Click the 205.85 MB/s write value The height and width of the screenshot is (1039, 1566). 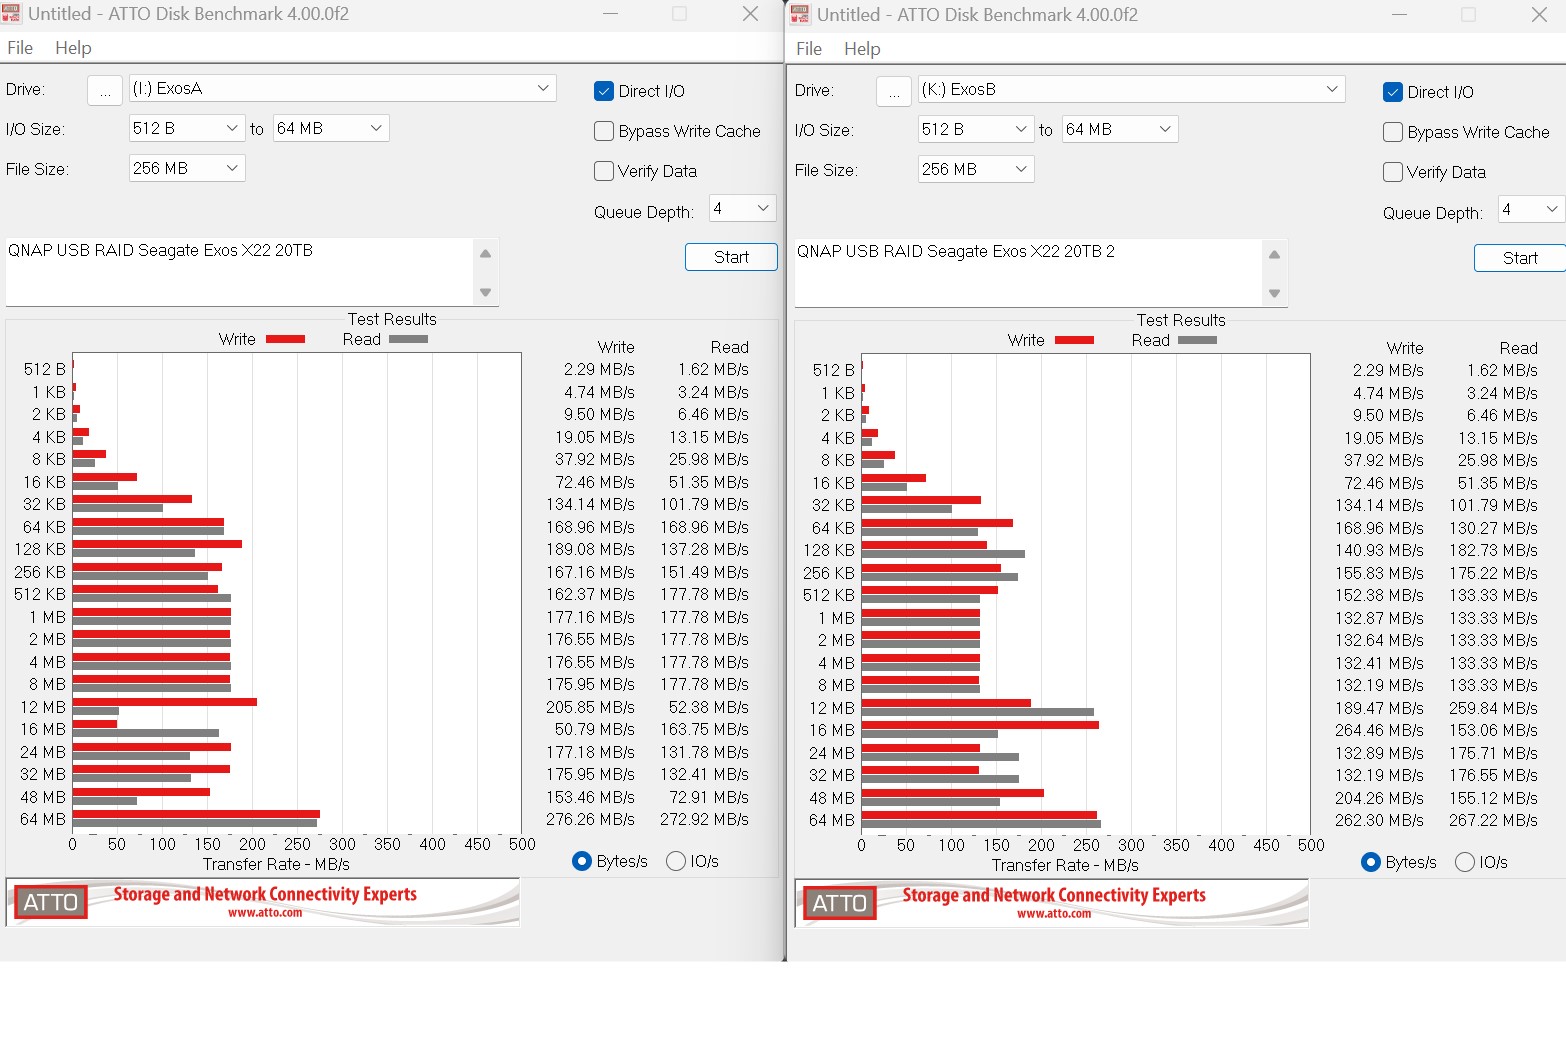coord(590,707)
